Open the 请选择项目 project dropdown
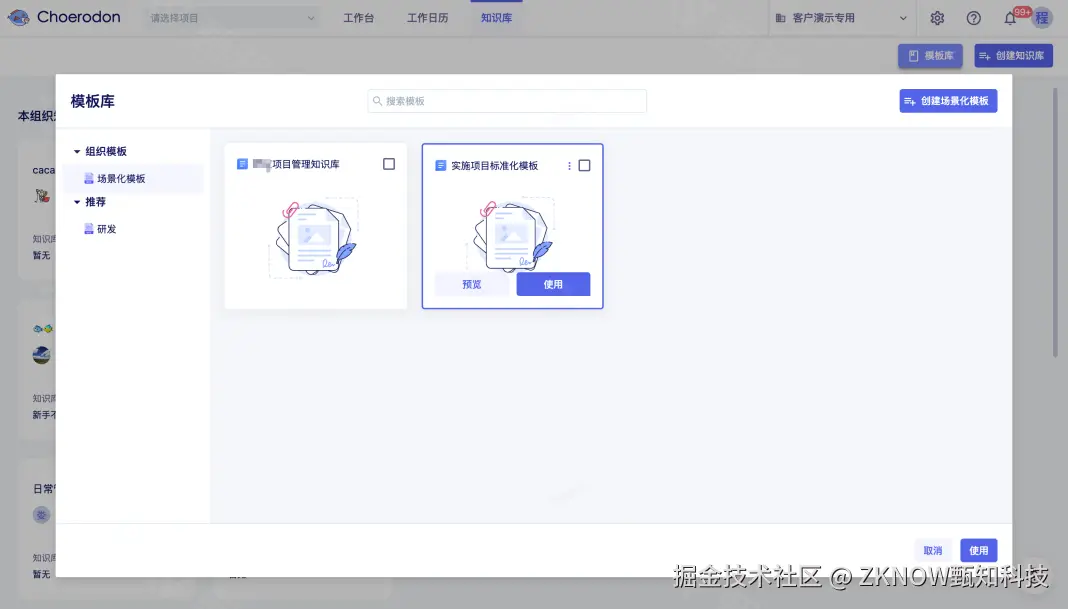1068x609 pixels. click(230, 17)
